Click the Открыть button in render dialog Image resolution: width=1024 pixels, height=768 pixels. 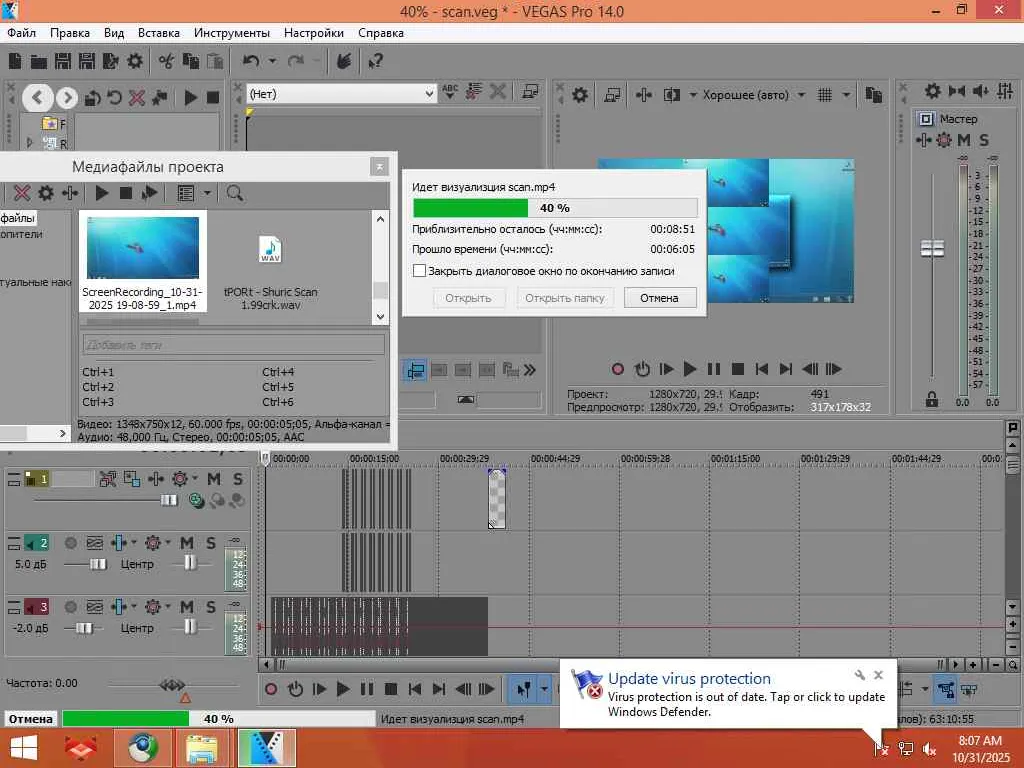[468, 298]
